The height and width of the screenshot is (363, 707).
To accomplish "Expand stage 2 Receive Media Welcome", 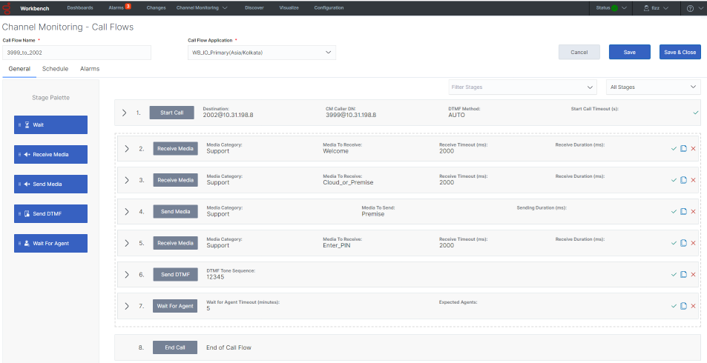I will click(127, 148).
